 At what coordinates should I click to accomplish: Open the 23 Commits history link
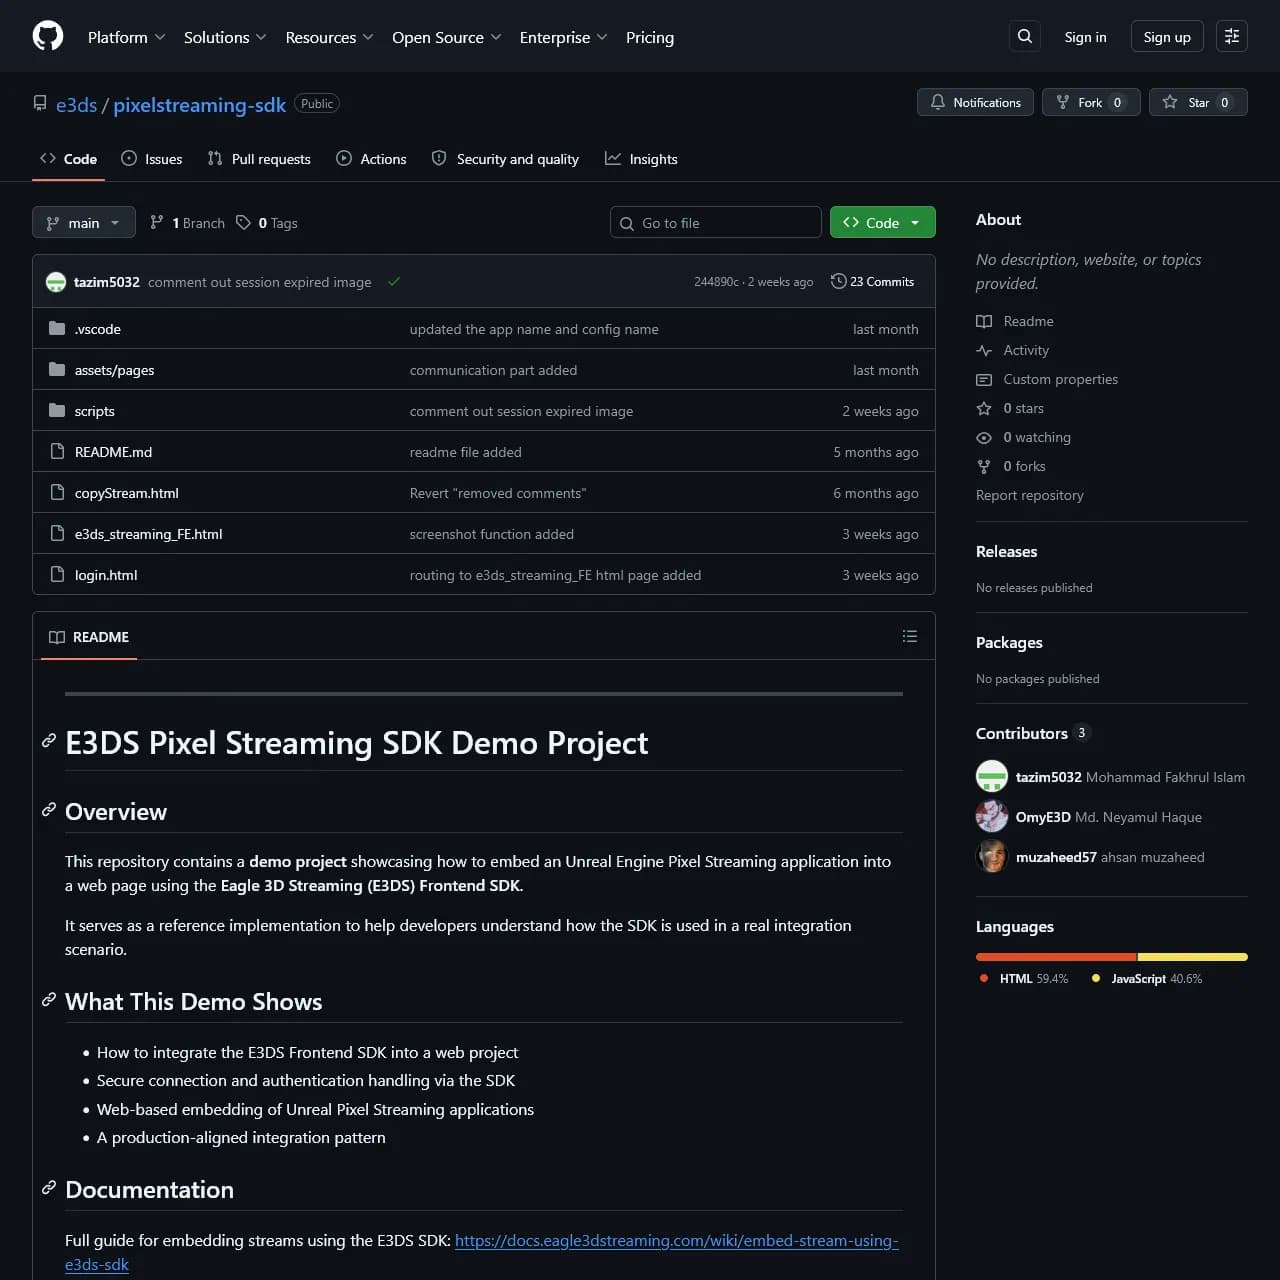[872, 282]
